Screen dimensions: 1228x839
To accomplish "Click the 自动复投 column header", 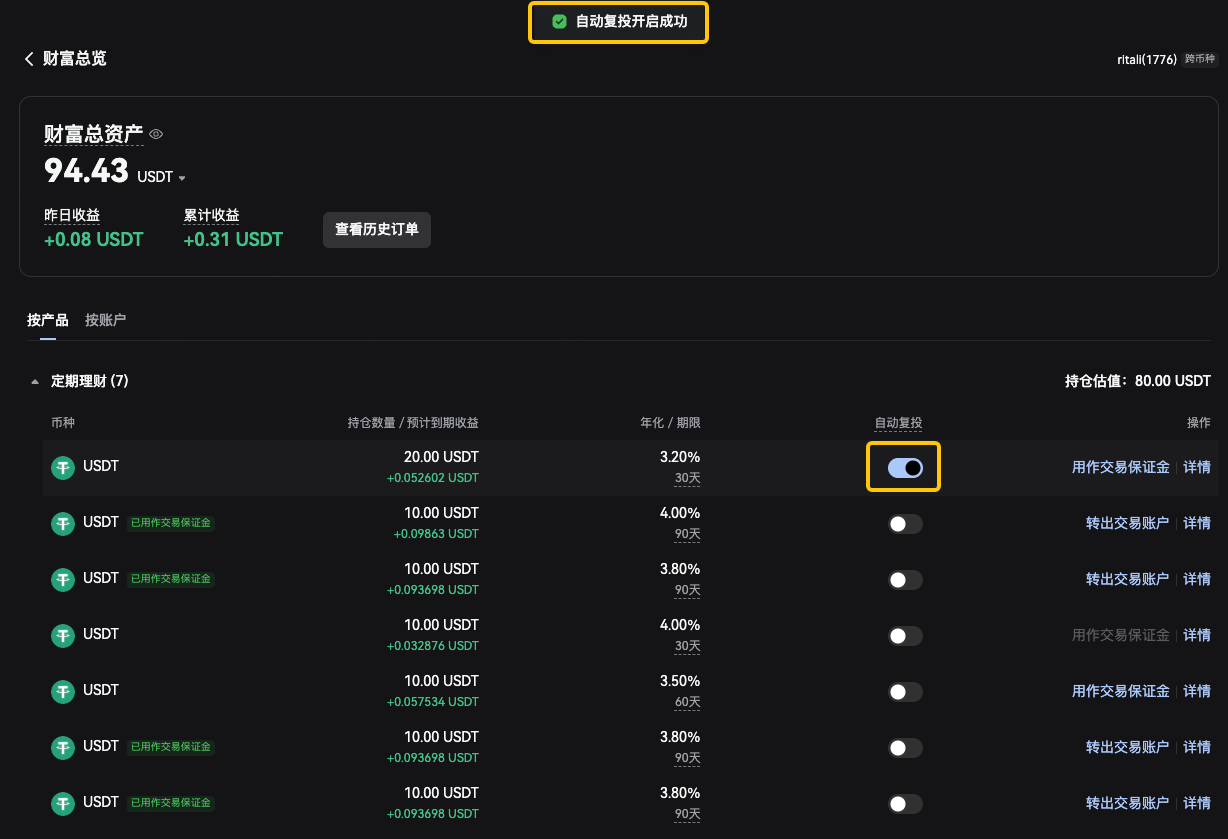I will (x=898, y=423).
